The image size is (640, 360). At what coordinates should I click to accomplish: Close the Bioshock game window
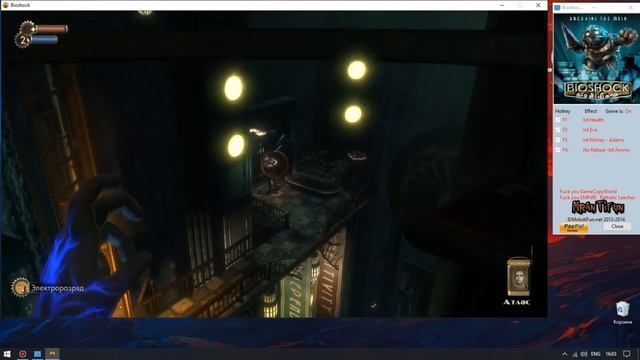[x=538, y=5]
